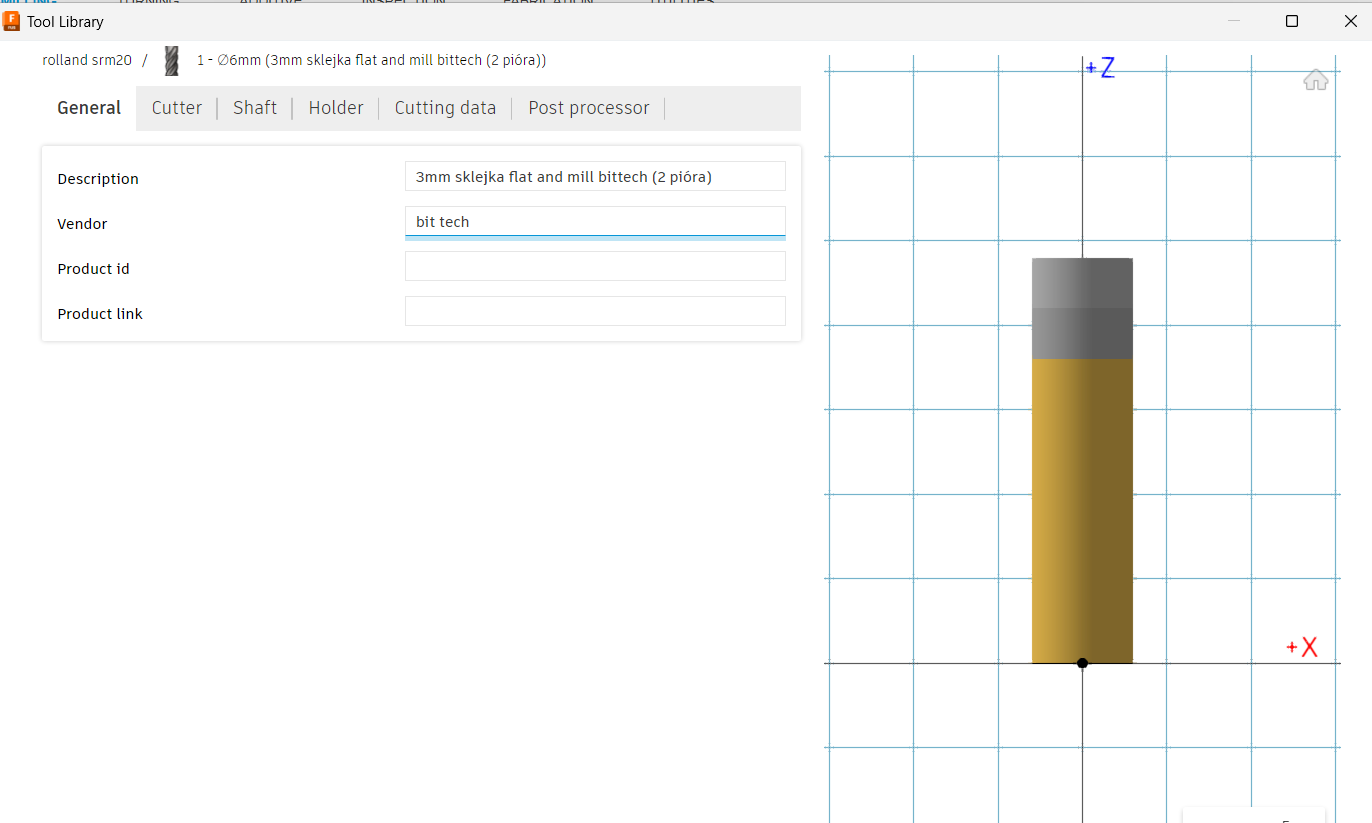Viewport: 1372px width, 823px height.
Task: Click the gold flute section of tool preview
Action: coord(1082,510)
